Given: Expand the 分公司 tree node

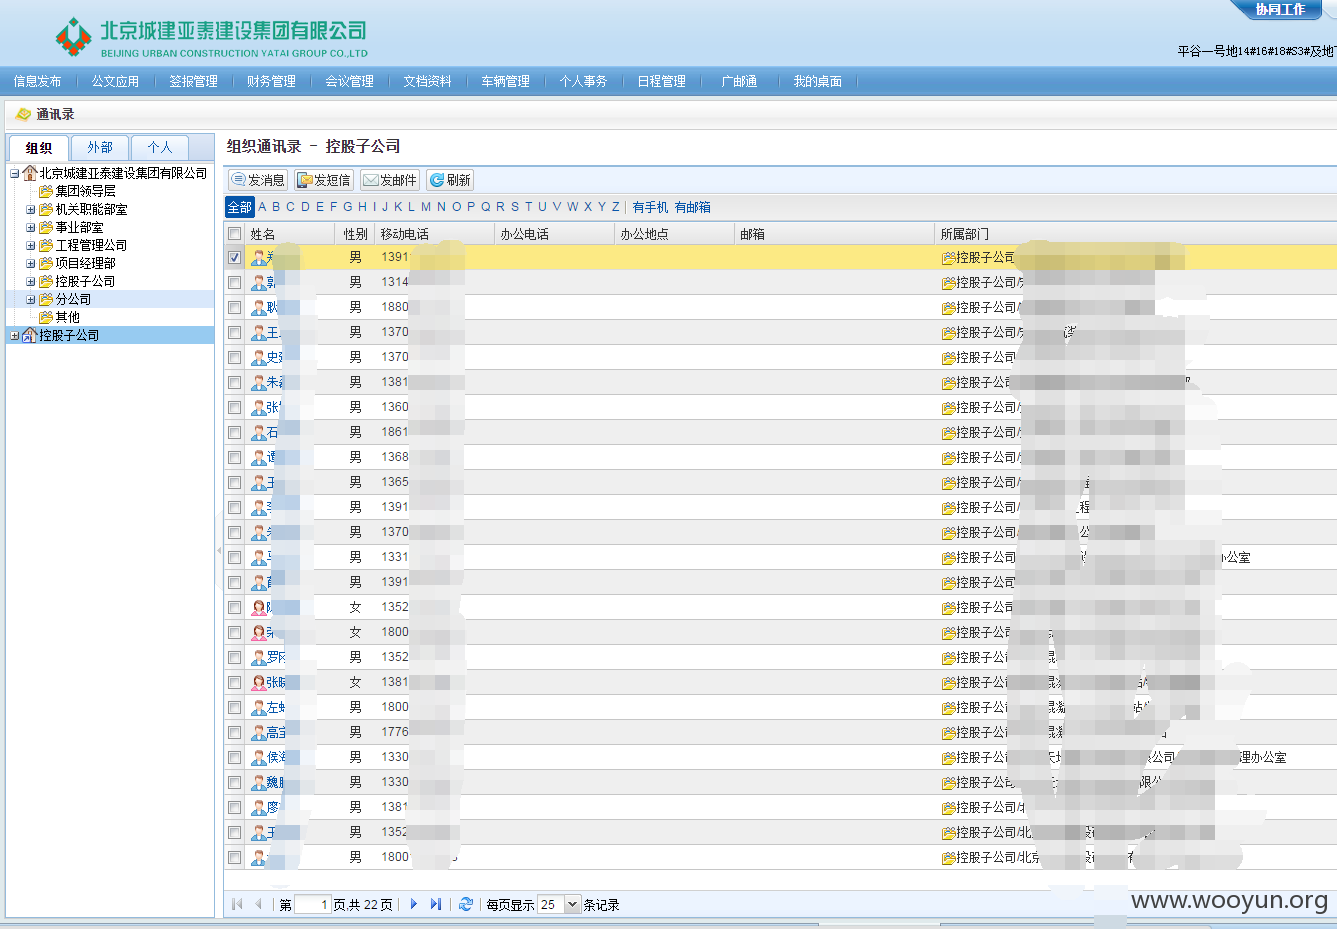Looking at the screenshot, I should (x=31, y=300).
